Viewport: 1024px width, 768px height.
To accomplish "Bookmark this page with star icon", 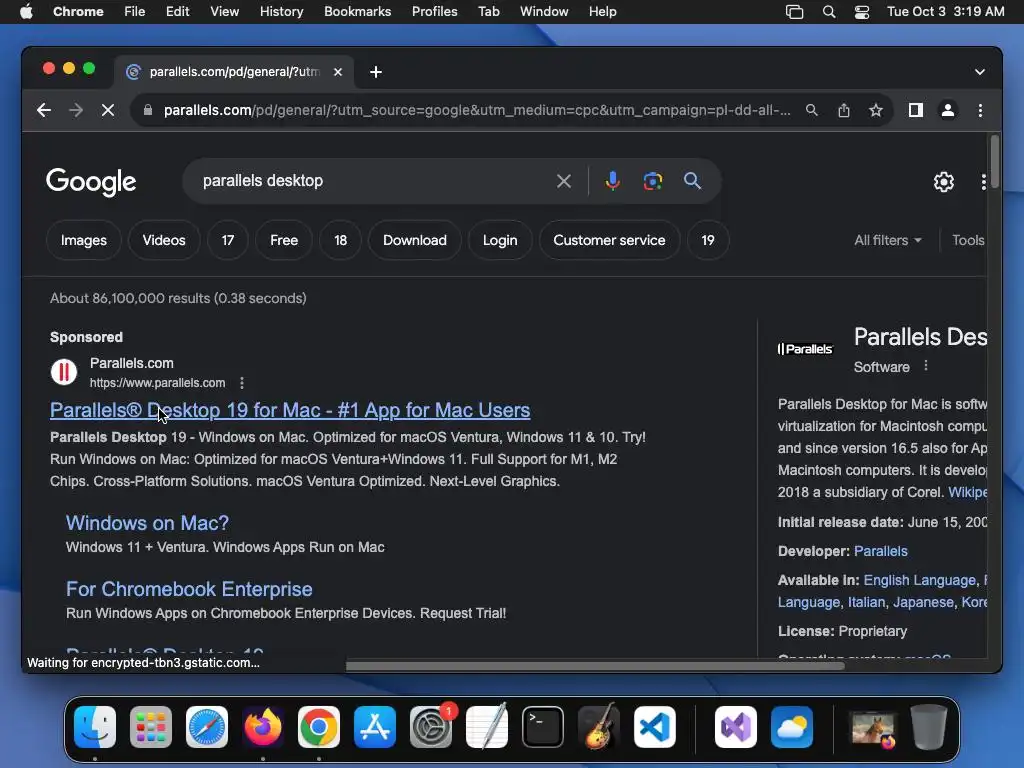I will (x=876, y=110).
